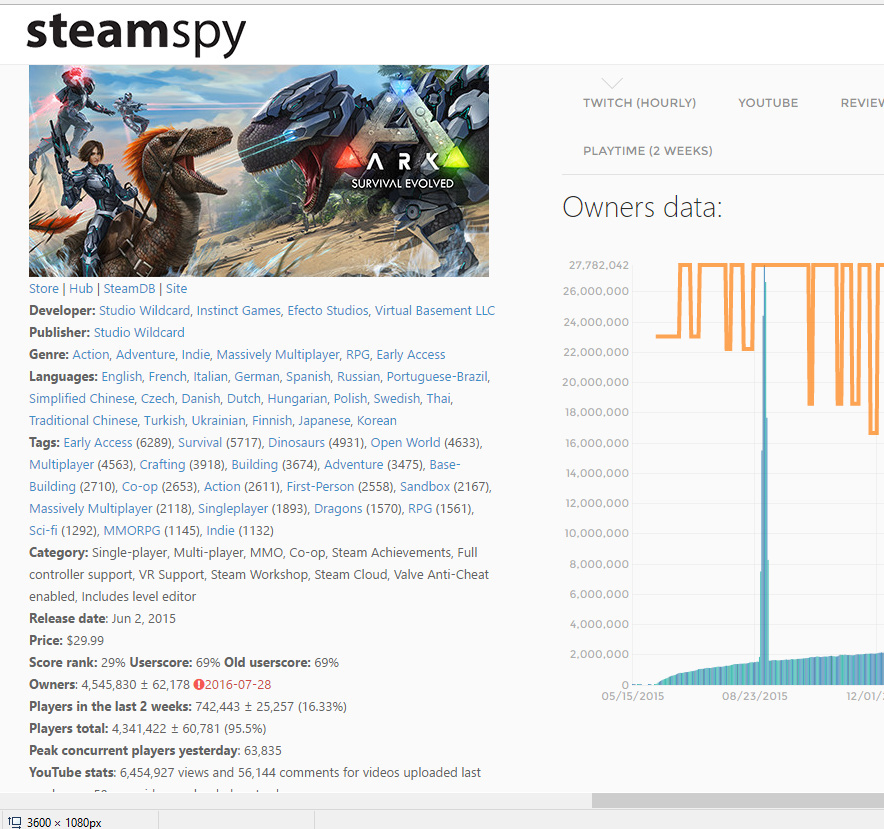This screenshot has height=829, width=884.
Task: Select the Action genre link
Action: click(x=91, y=355)
